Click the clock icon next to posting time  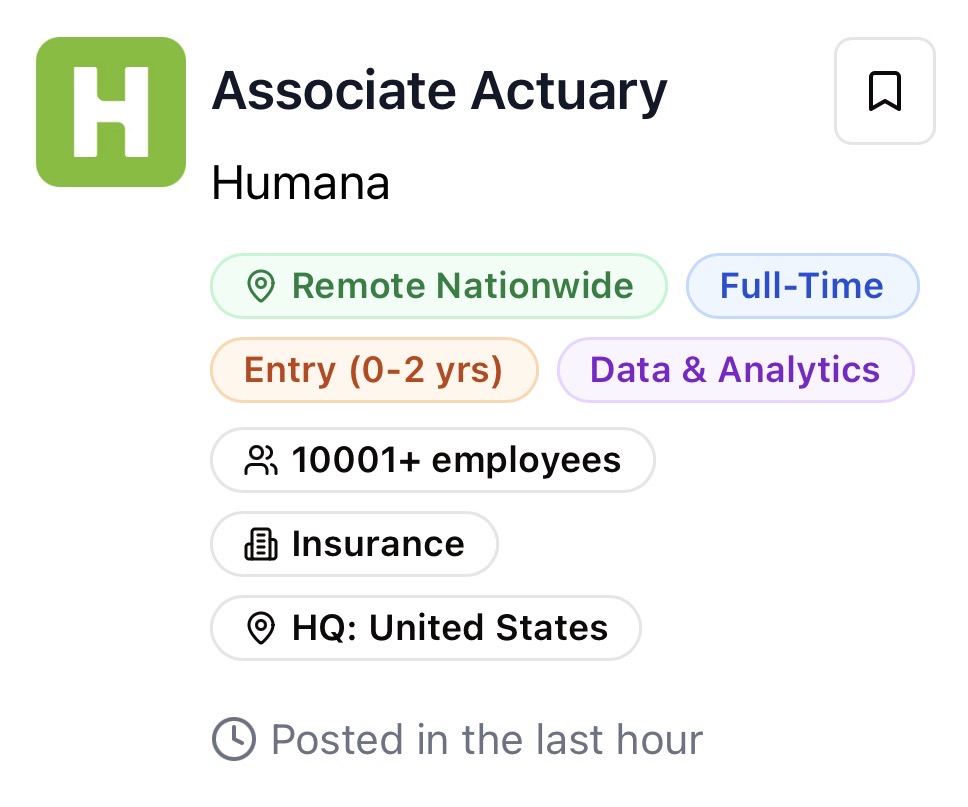(x=232, y=739)
